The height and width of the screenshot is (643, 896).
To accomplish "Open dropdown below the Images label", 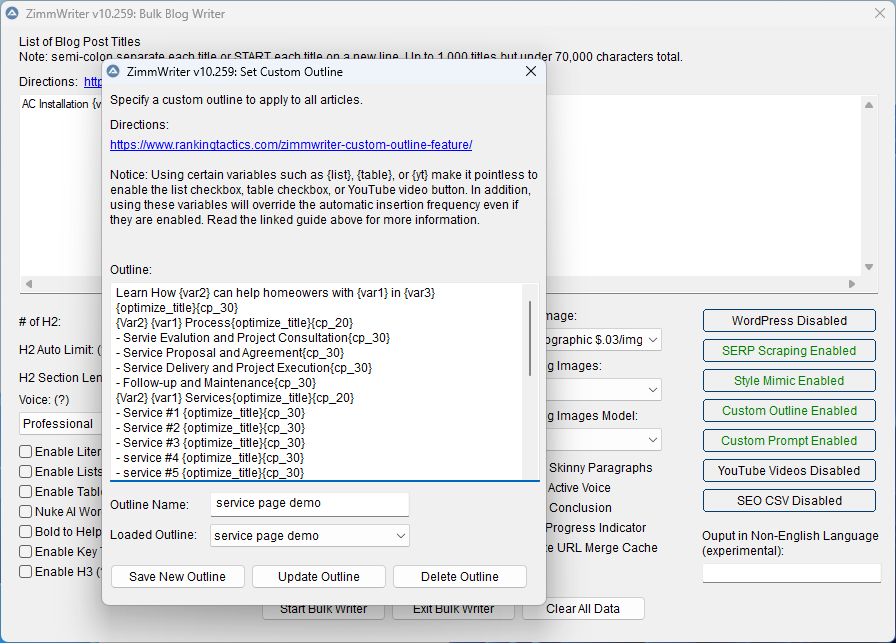I will (603, 390).
